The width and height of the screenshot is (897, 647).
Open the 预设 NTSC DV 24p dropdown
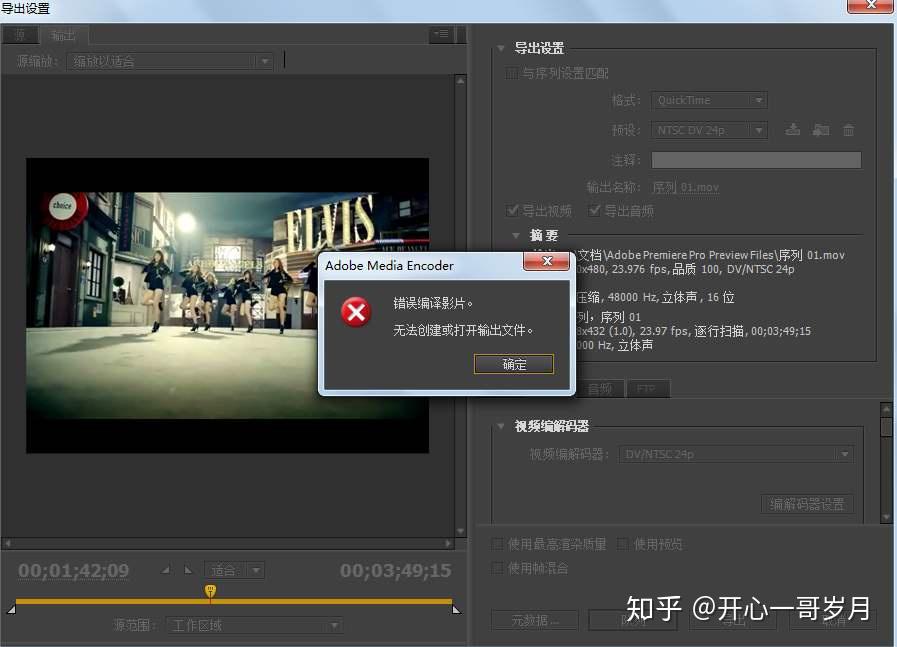[709, 130]
